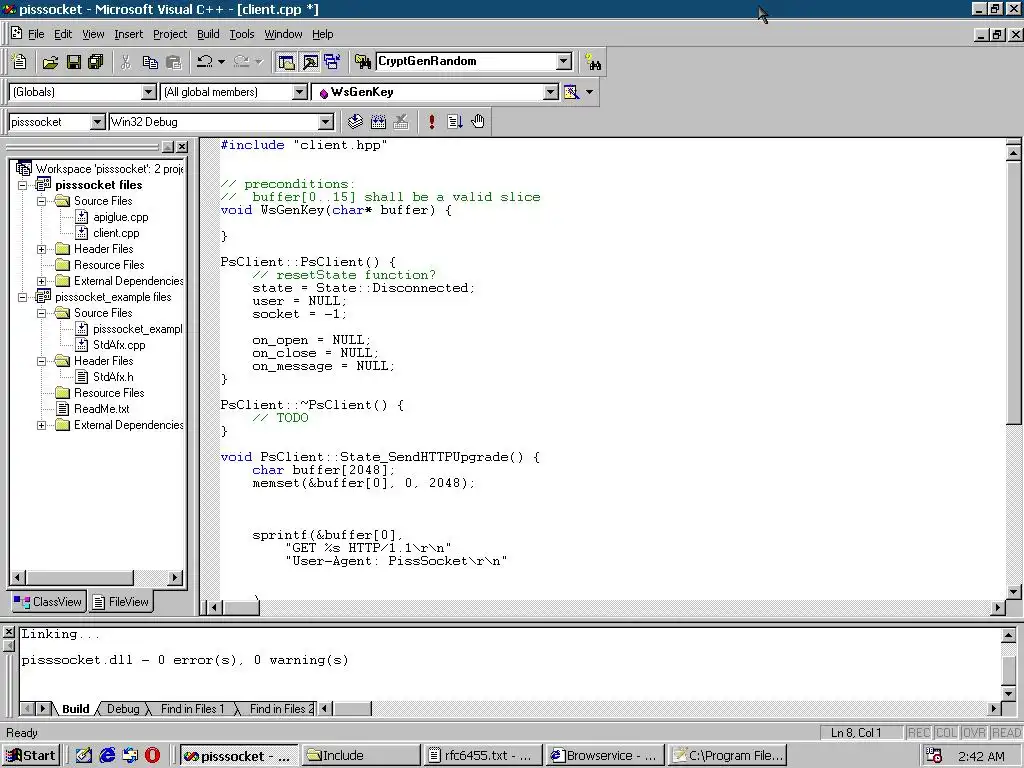Switch to Browservice taskbar window
The image size is (1024, 768).
[605, 756]
